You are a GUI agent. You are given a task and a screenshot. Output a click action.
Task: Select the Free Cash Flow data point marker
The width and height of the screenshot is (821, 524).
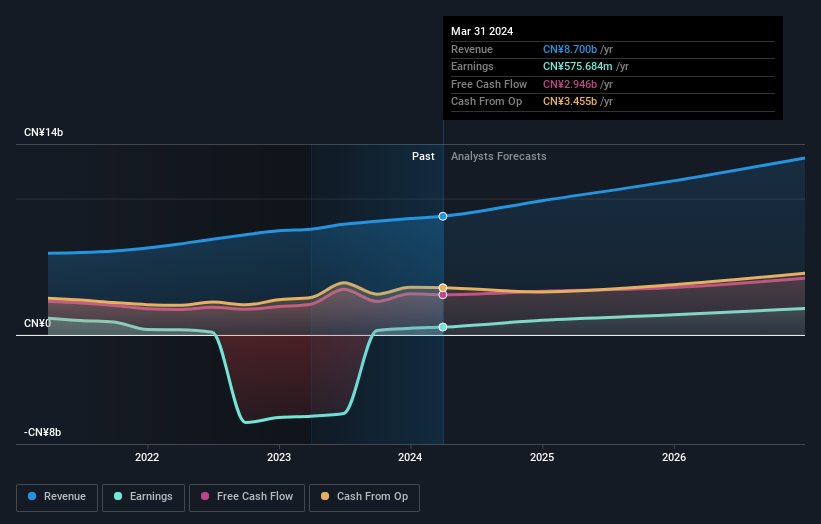coord(443,295)
